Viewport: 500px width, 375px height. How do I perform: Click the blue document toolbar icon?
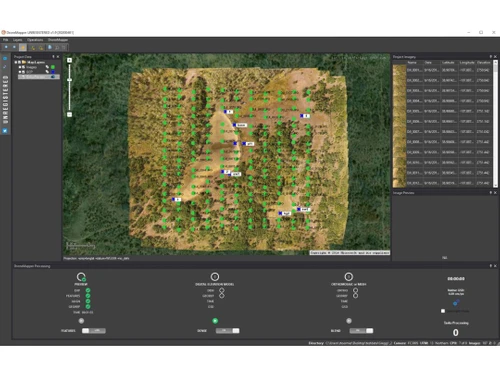click(x=50, y=47)
